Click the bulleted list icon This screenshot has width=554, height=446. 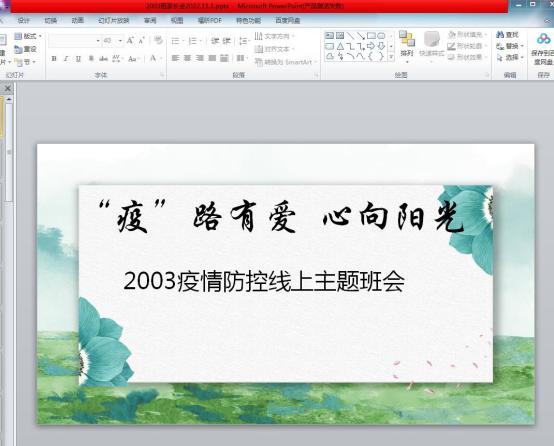click(176, 41)
